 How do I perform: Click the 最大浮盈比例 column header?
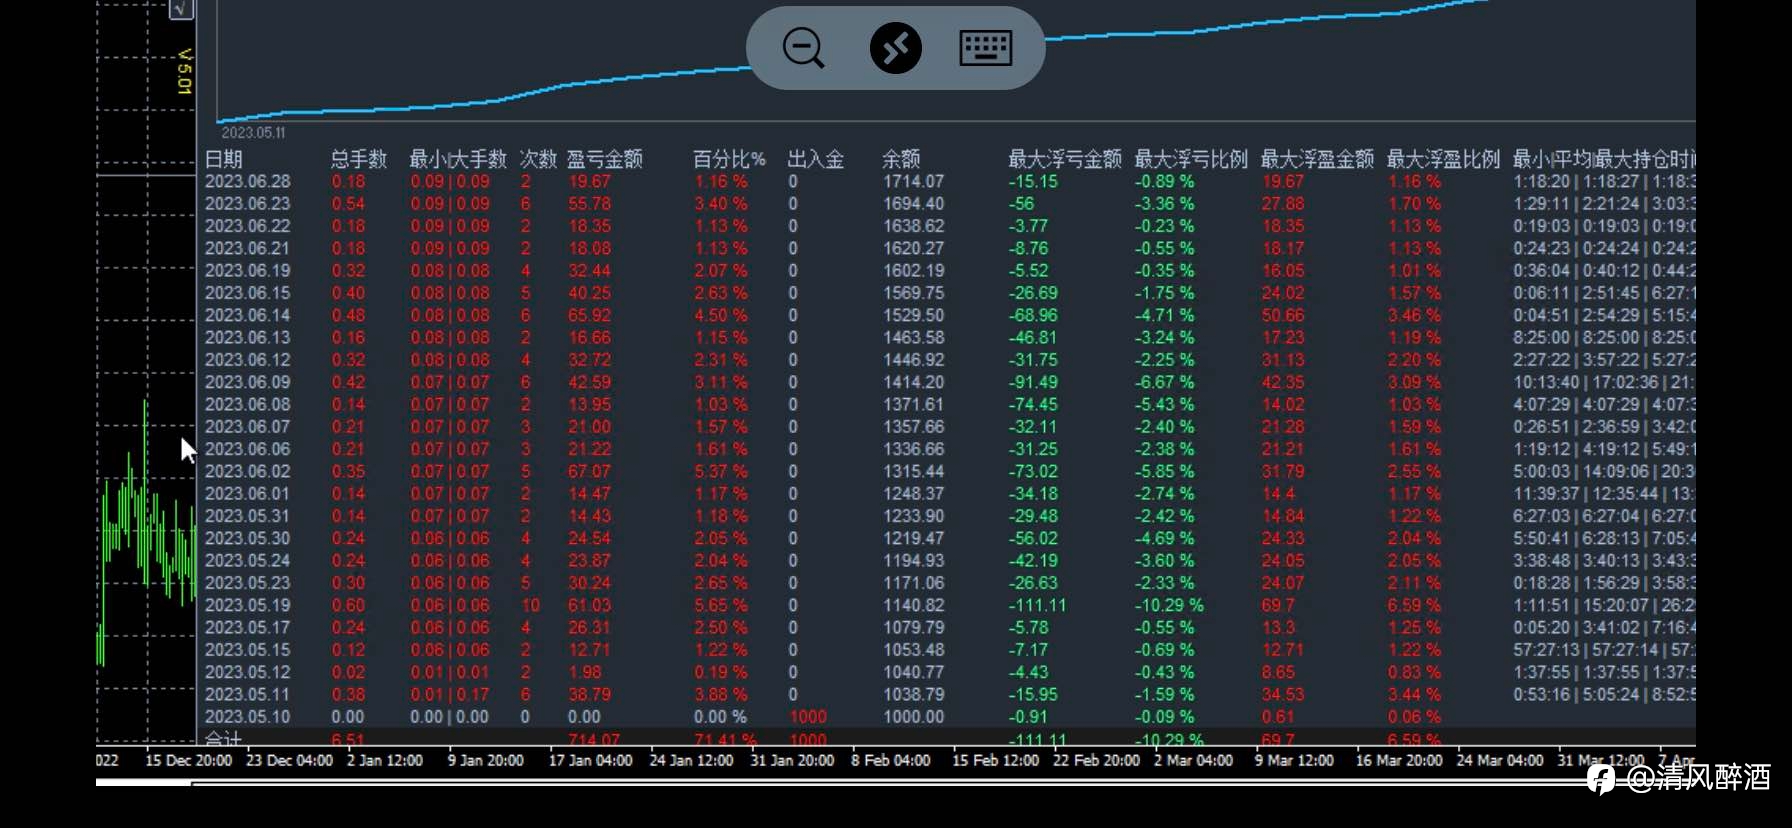1443,159
